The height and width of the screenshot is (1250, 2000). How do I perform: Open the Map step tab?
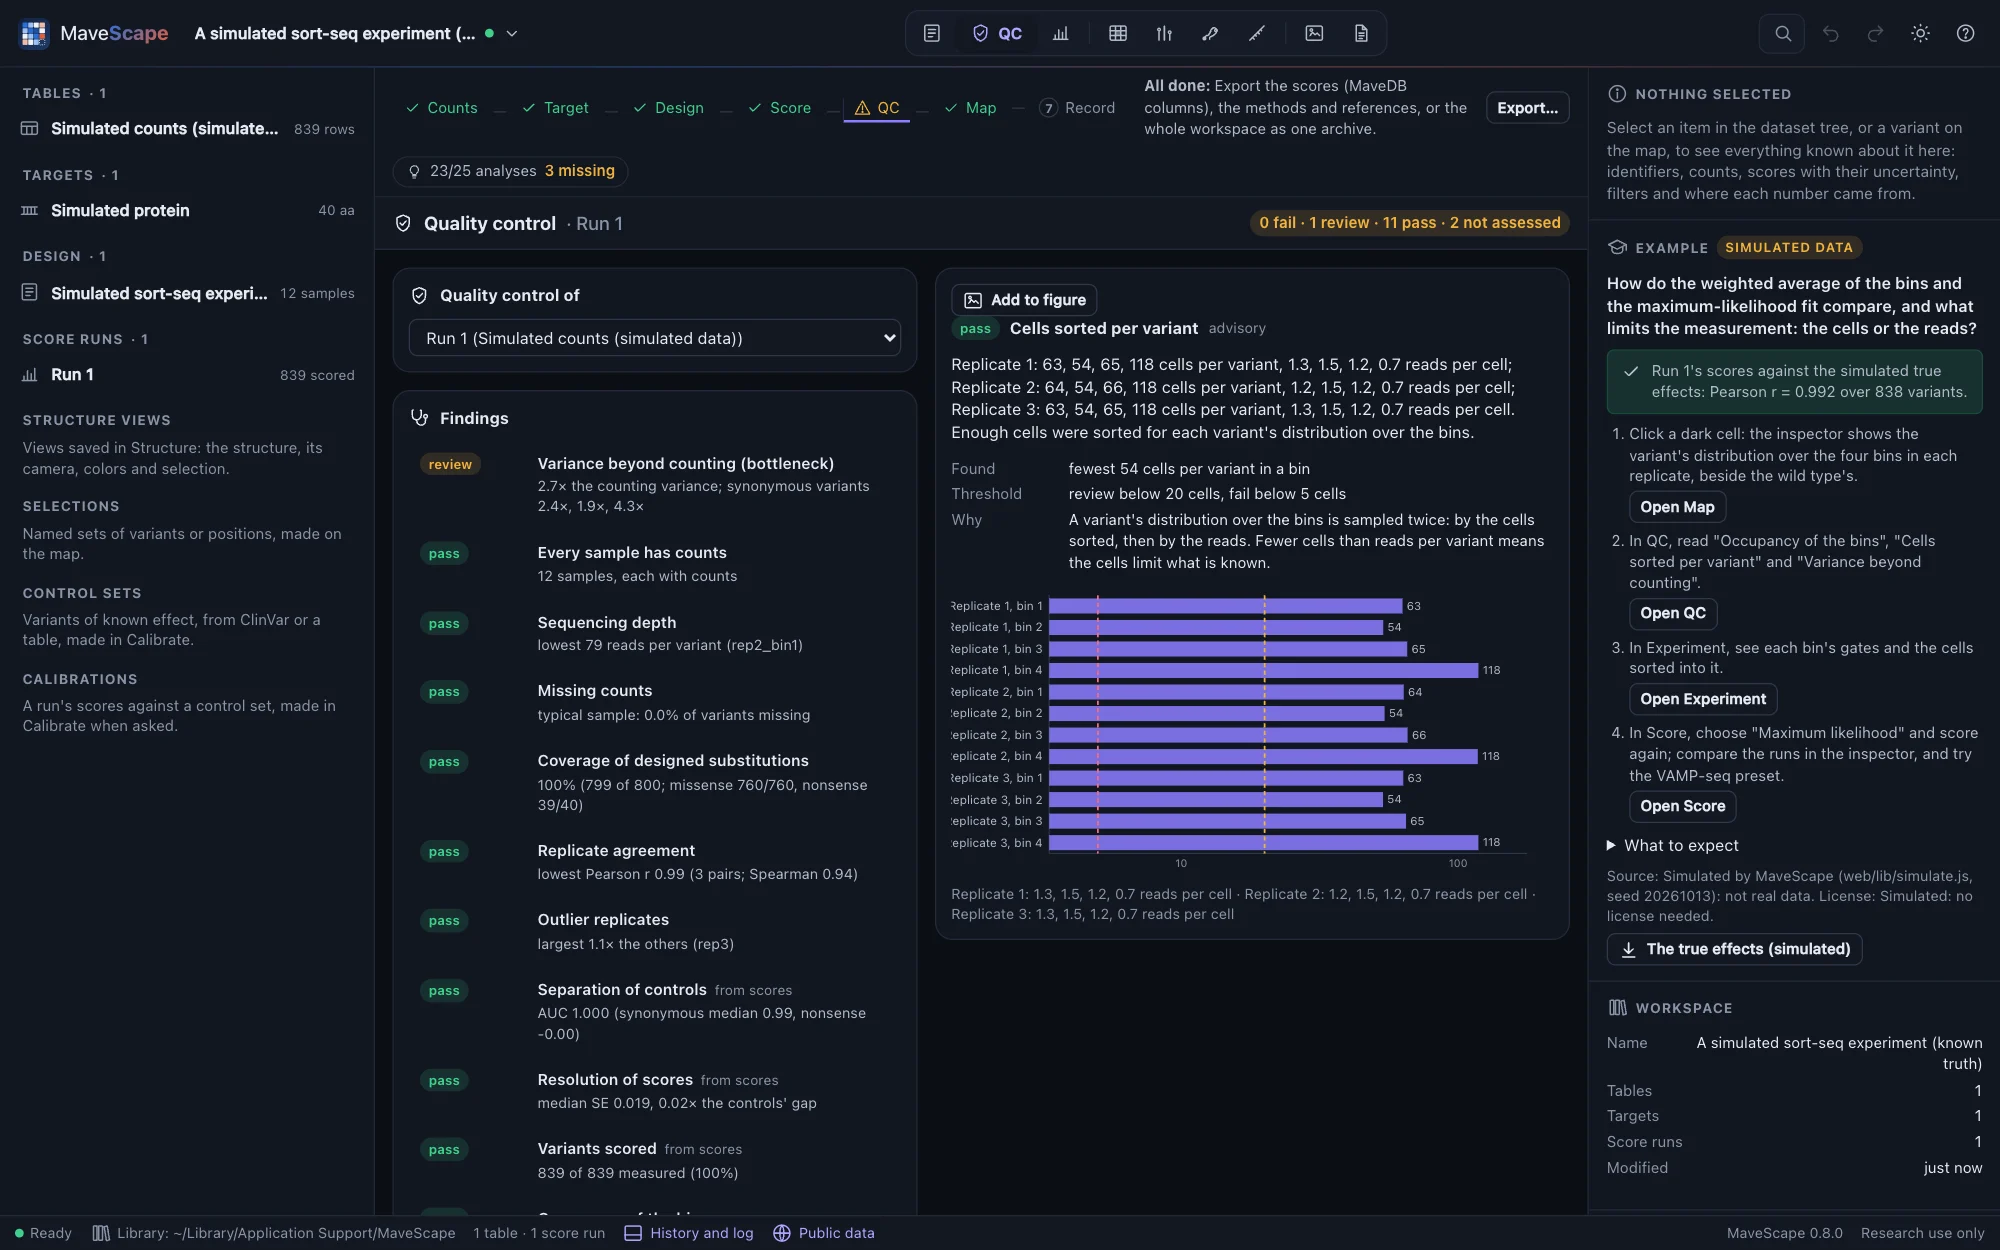970,108
